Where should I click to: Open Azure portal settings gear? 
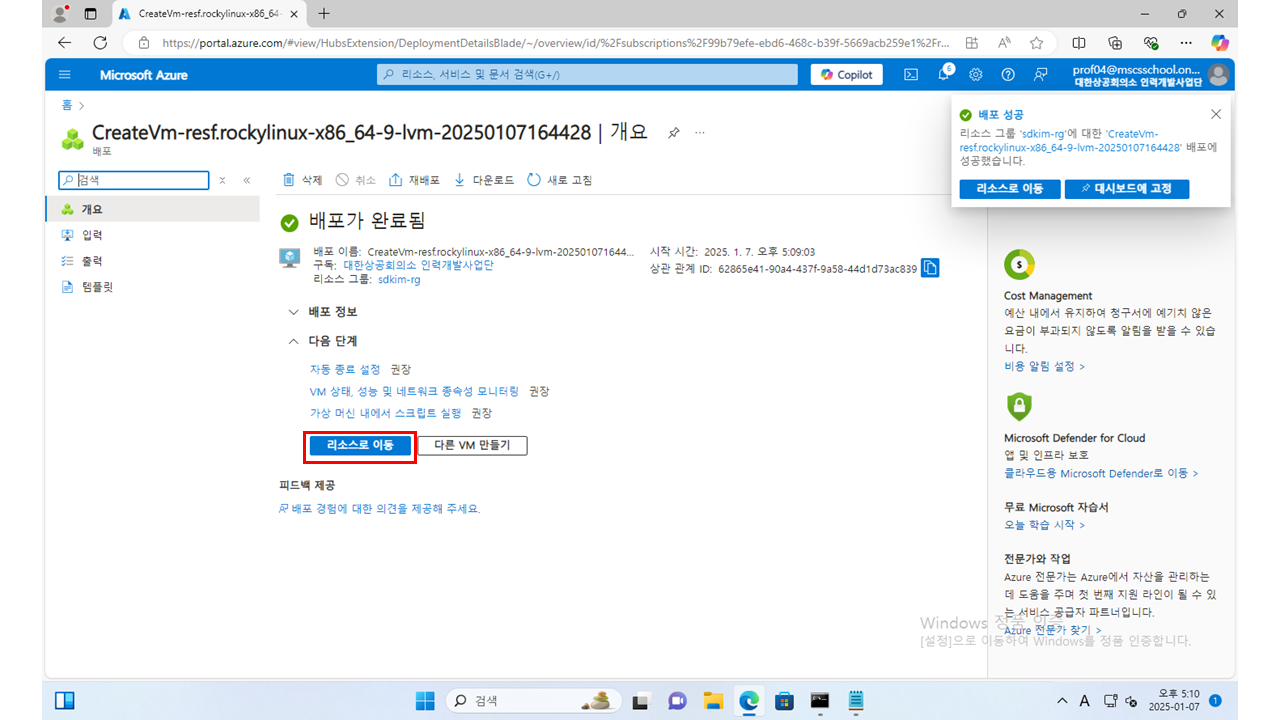(x=976, y=75)
